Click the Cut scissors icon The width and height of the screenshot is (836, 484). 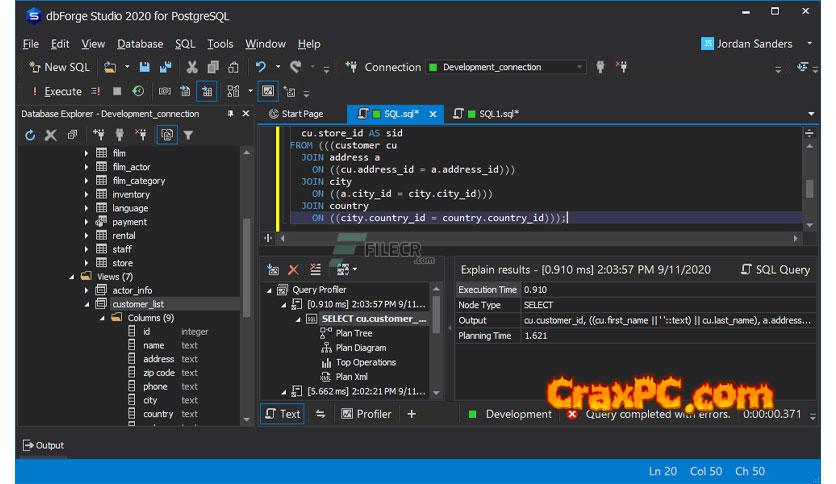192,67
